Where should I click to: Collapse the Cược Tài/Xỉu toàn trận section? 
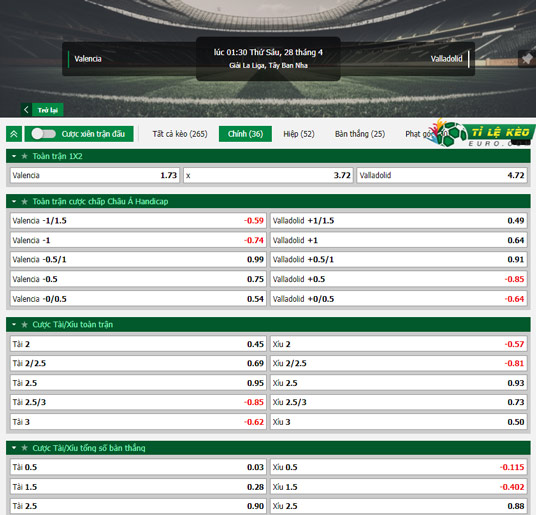tap(14, 325)
